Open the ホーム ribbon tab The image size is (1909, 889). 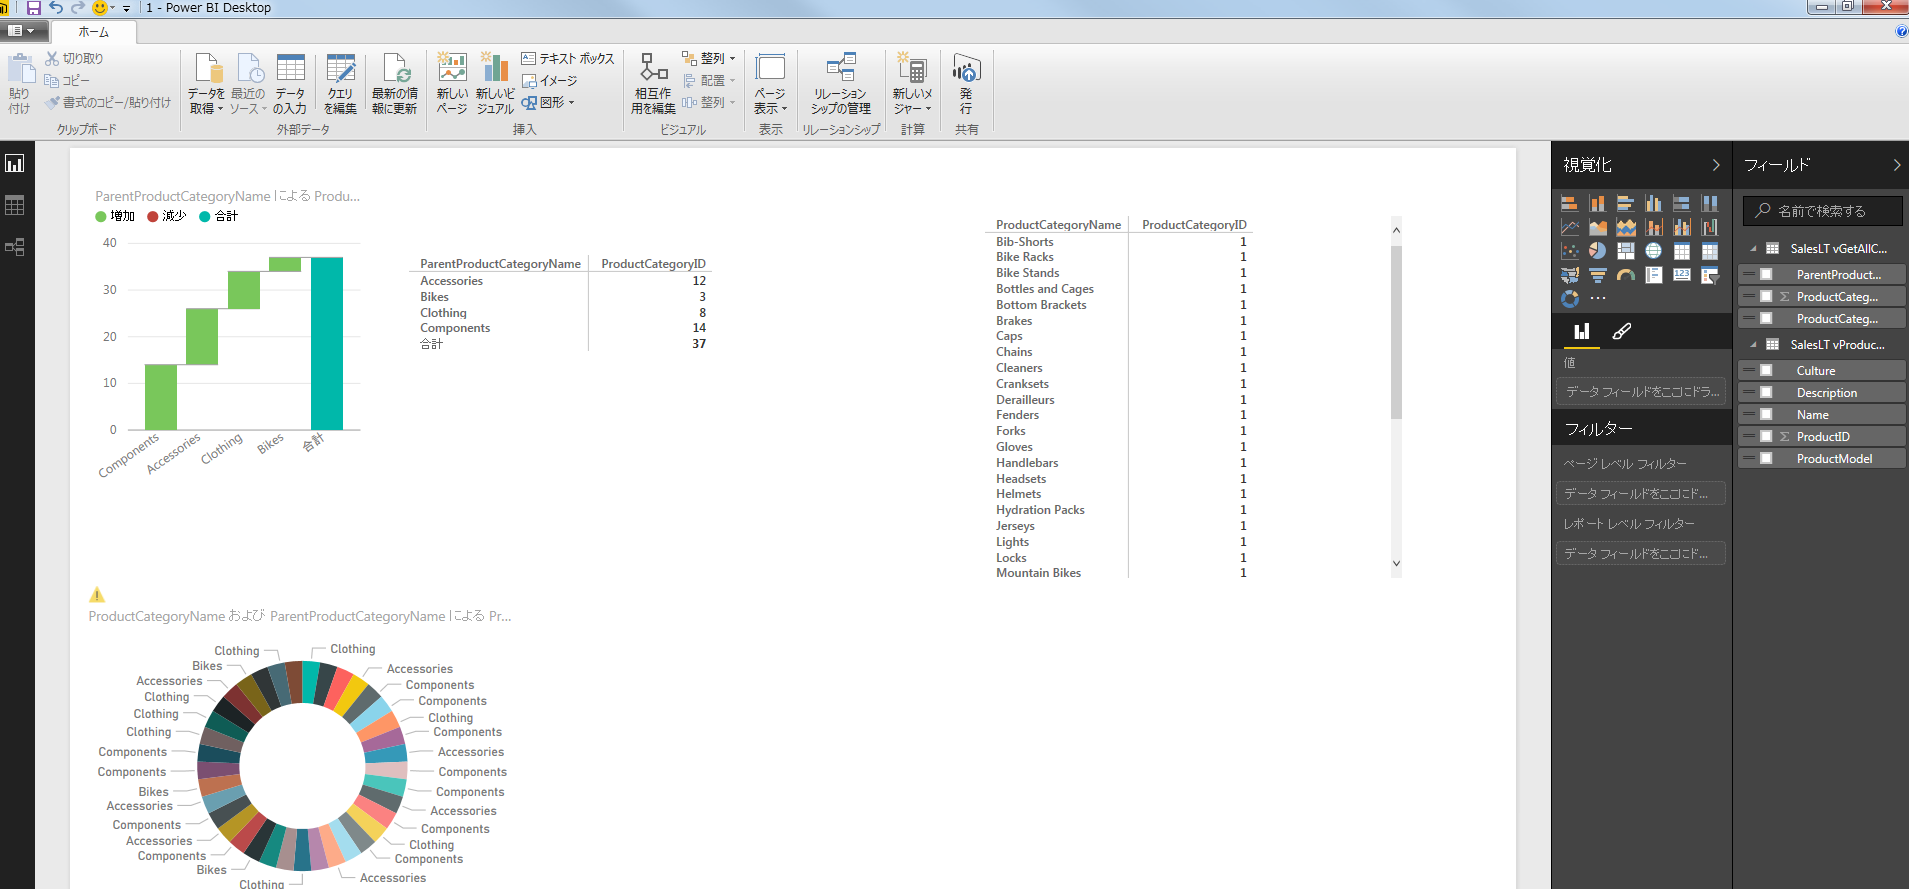93,32
